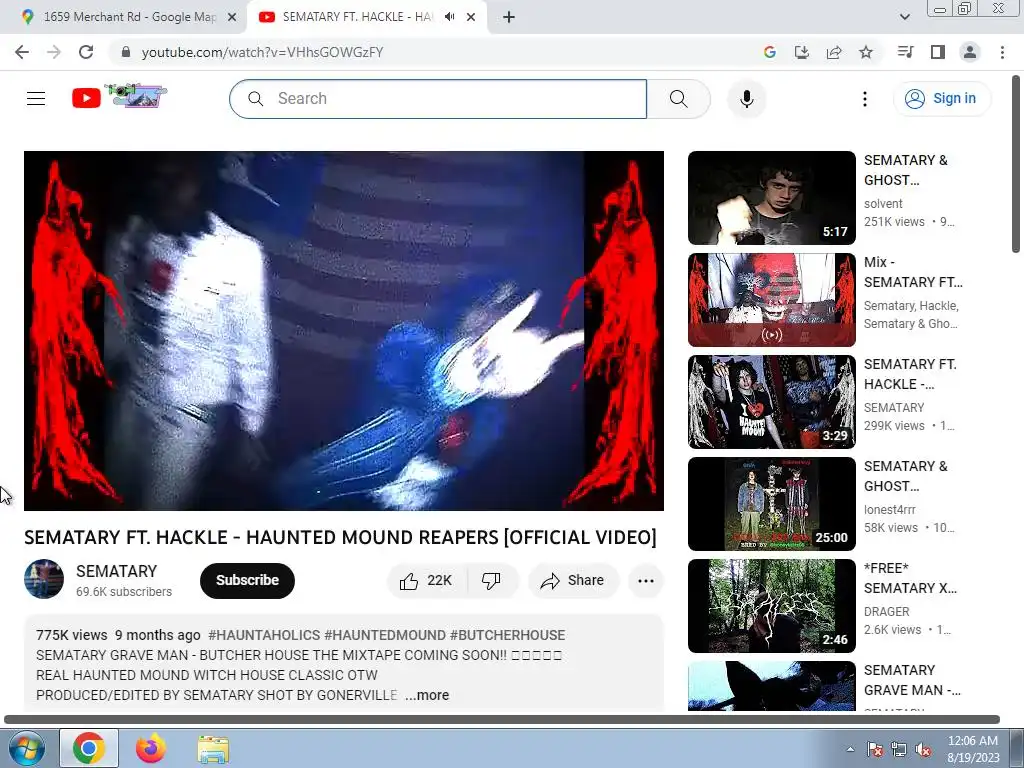This screenshot has width=1024, height=768.
Task: Open the tab search dropdown chevron
Action: coord(904,18)
